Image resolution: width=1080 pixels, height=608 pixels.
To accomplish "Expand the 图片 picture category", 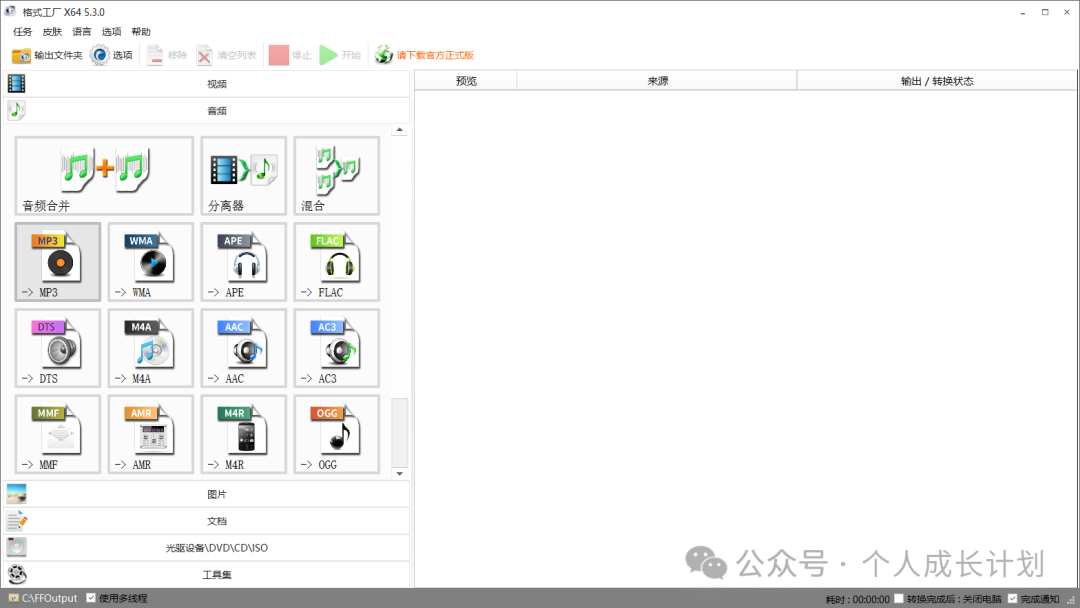I will point(207,494).
